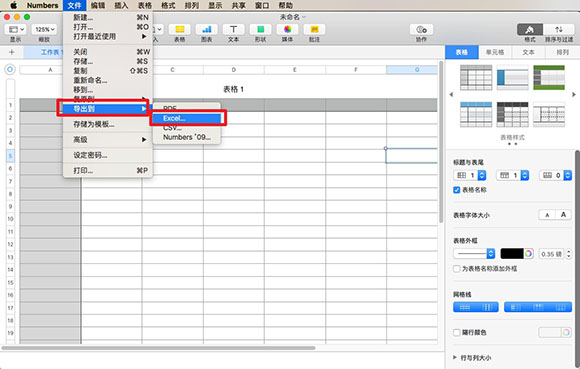Open the 帮助 menu
This screenshot has width=580, height=369.
[x=286, y=5]
